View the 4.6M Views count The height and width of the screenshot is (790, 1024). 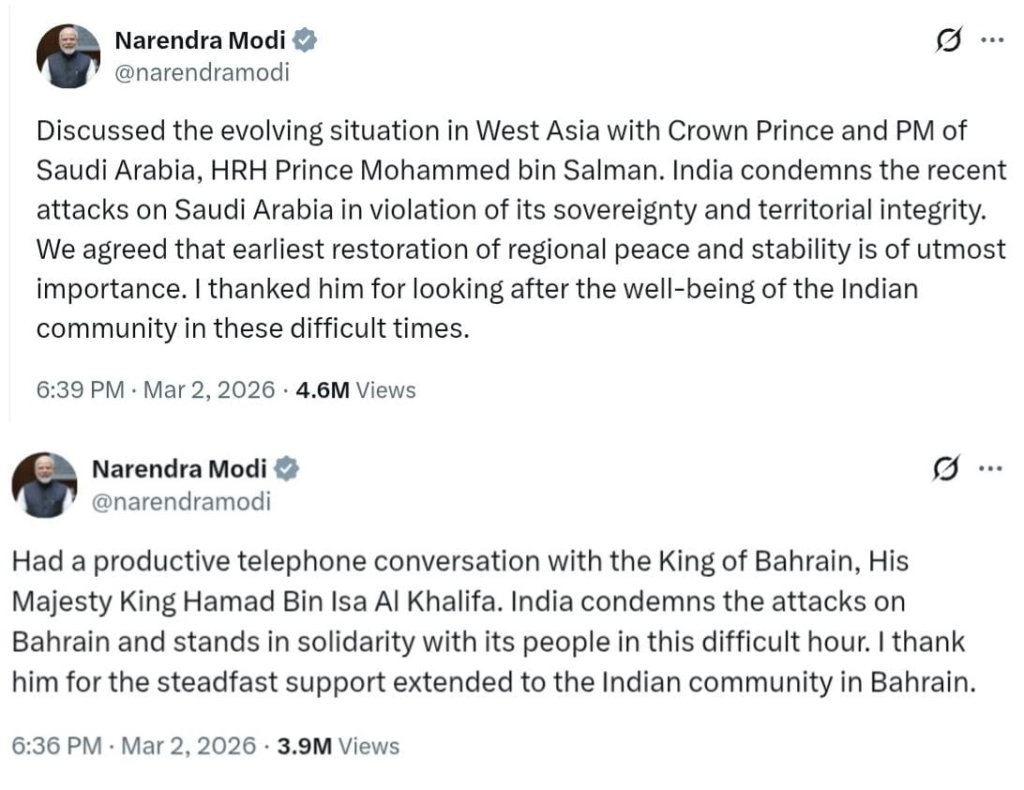click(x=355, y=390)
